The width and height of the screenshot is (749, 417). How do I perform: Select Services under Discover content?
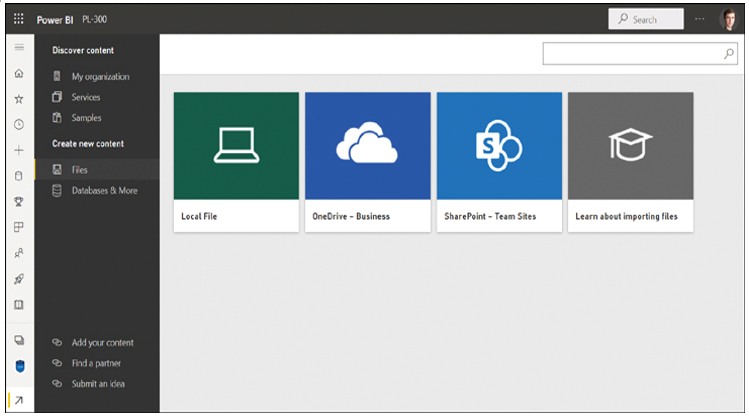point(97,97)
